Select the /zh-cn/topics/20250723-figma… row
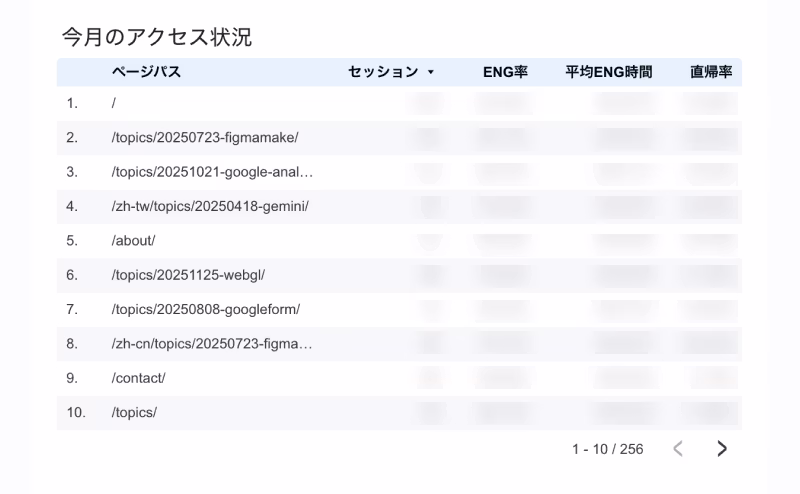Viewport: 800px width, 494px height. click(x=212, y=344)
